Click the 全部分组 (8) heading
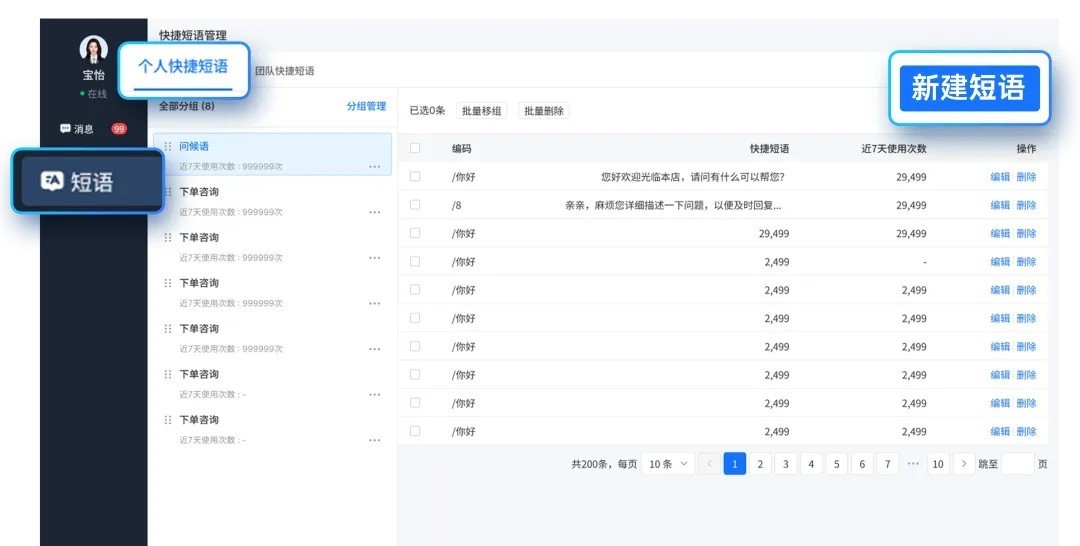1080x546 pixels. (x=187, y=106)
